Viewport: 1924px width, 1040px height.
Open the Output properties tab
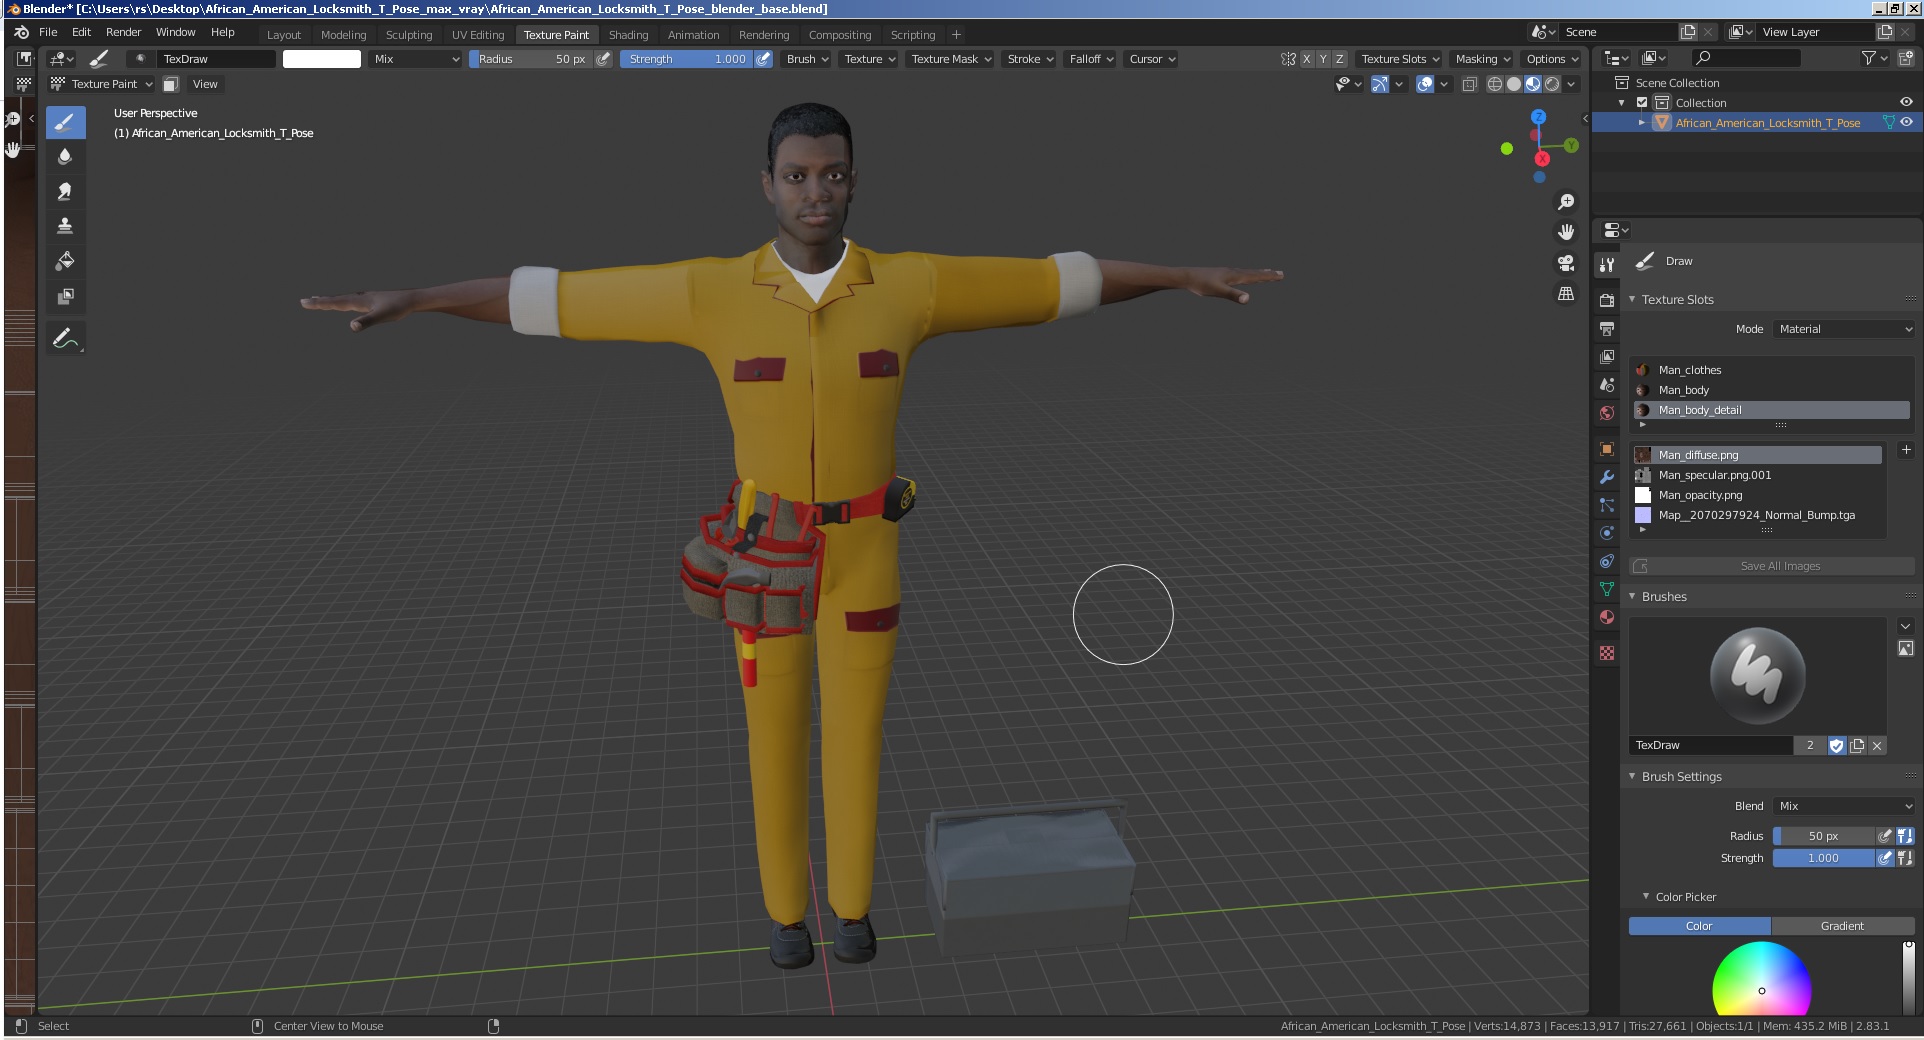pyautogui.click(x=1607, y=329)
